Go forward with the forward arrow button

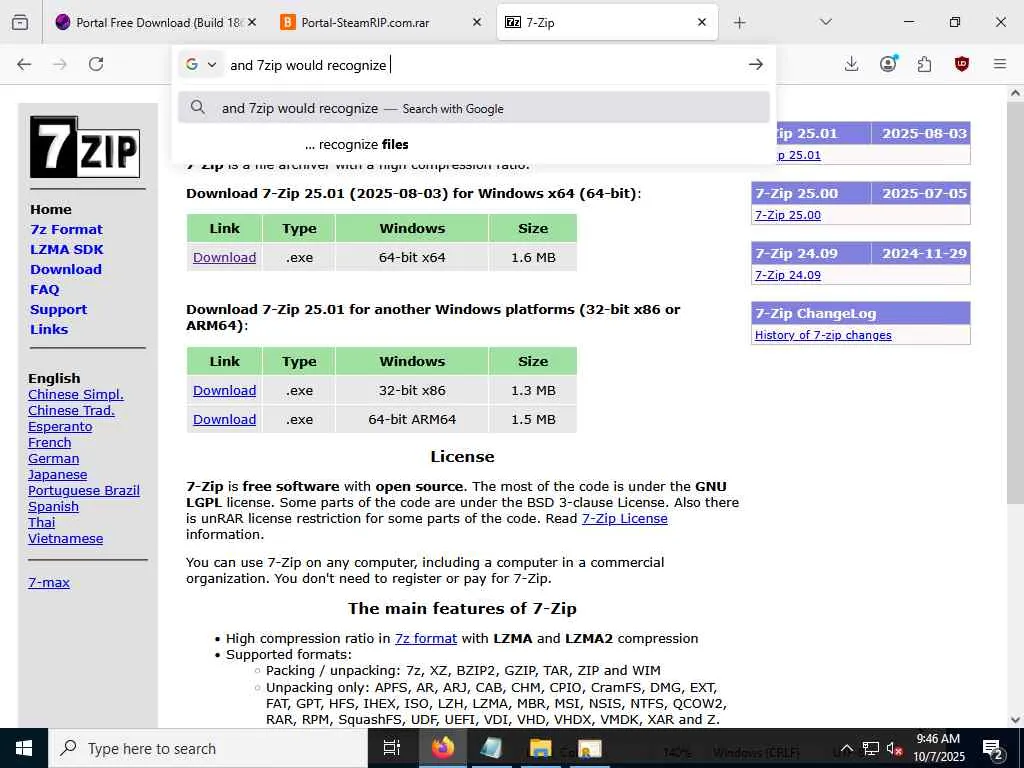[60, 64]
